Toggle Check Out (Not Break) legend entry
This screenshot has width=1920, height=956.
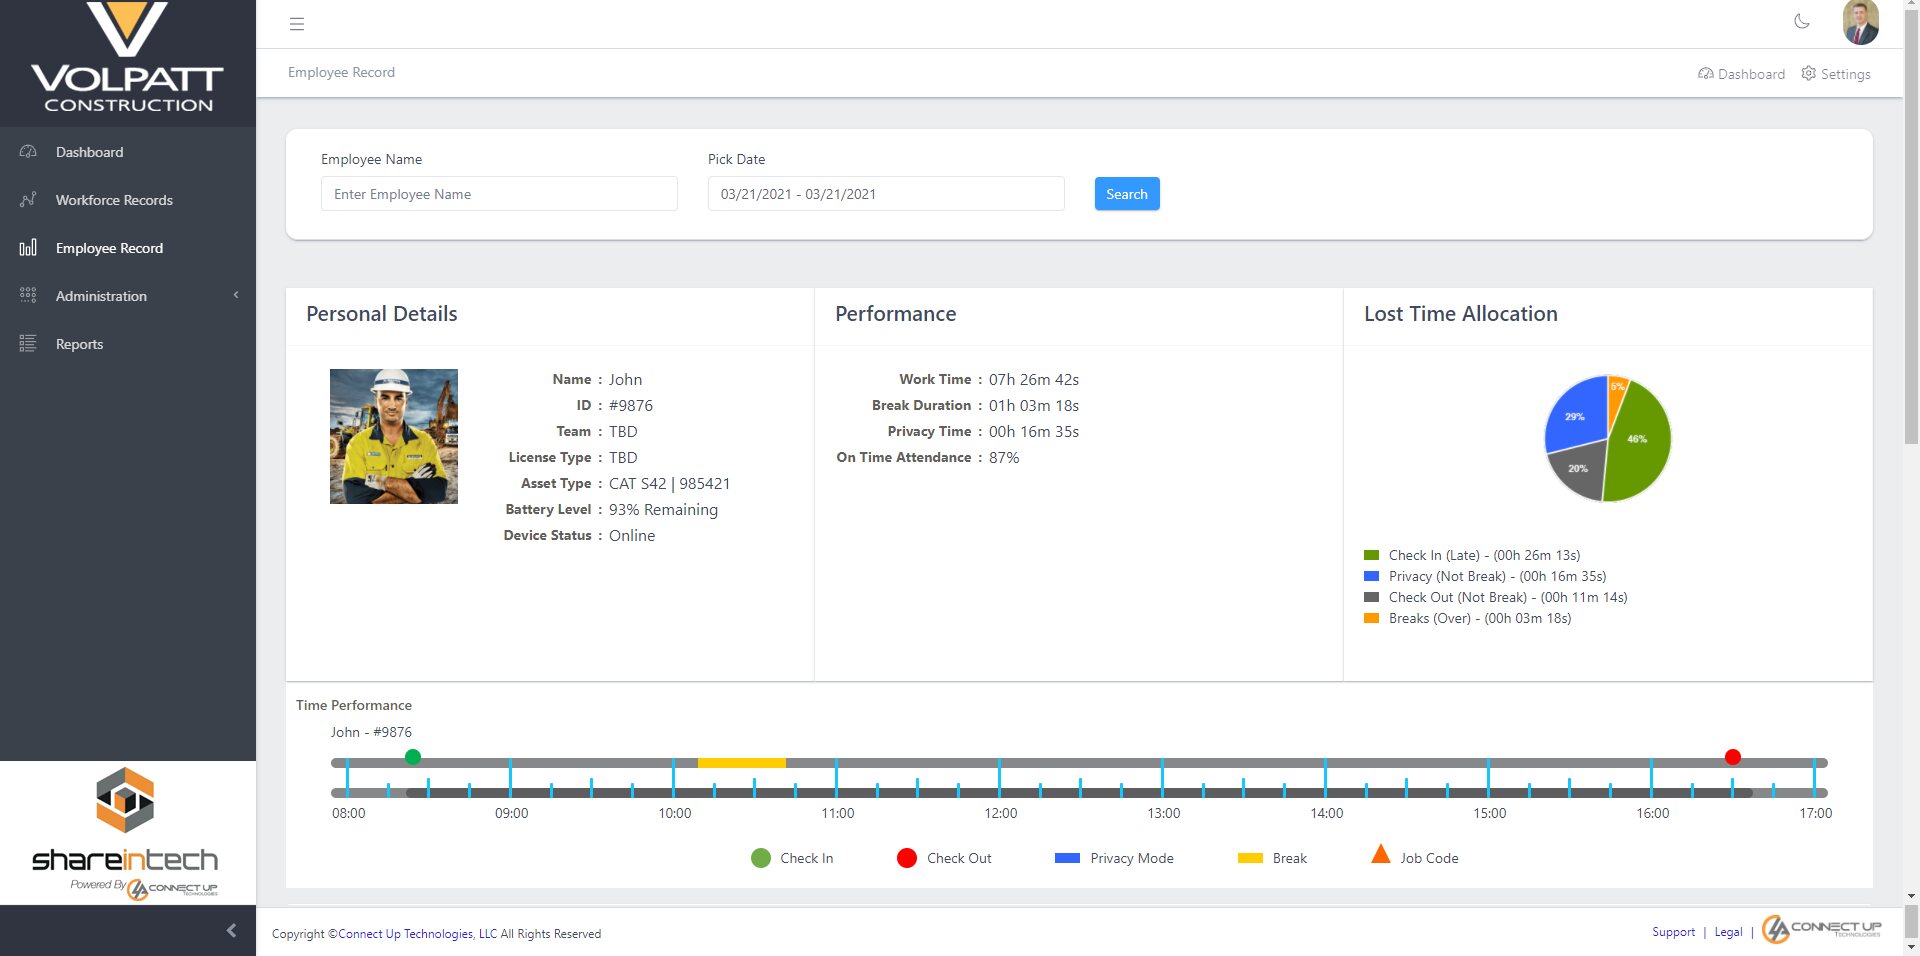tap(1496, 597)
